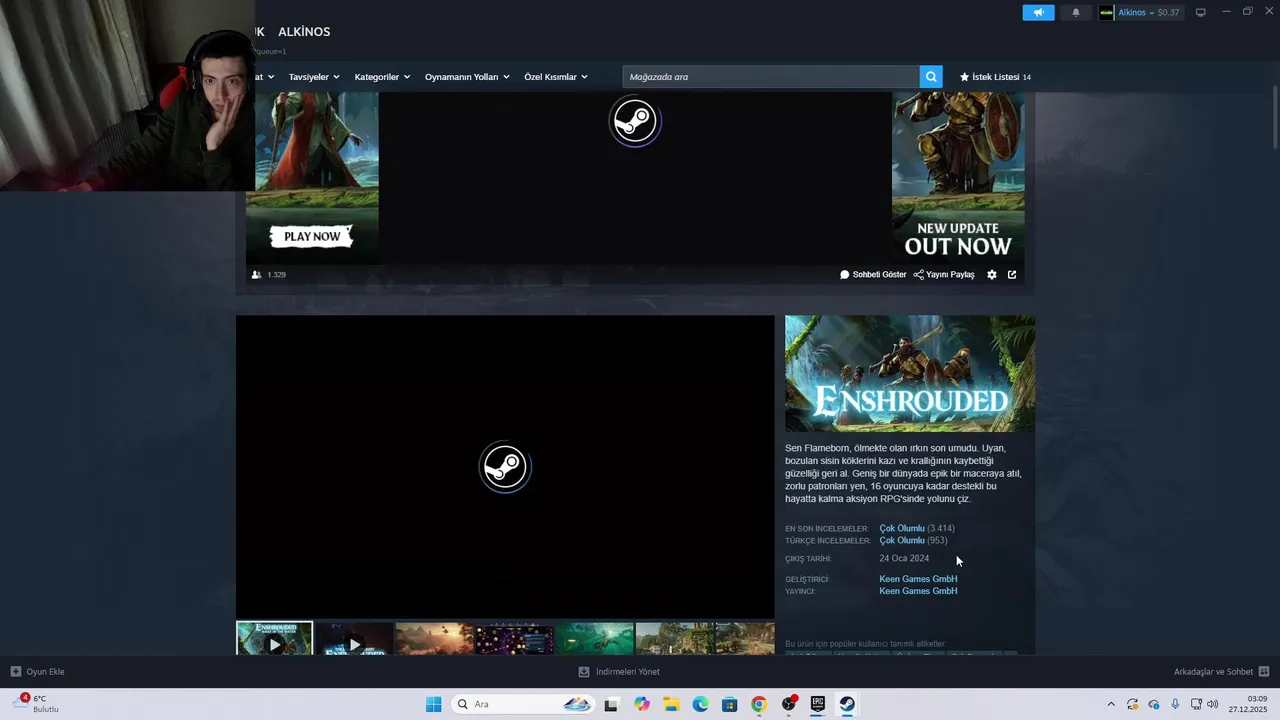The image size is (1280, 720).
Task: Open Epic Games Launcher from taskbar
Action: (x=817, y=704)
